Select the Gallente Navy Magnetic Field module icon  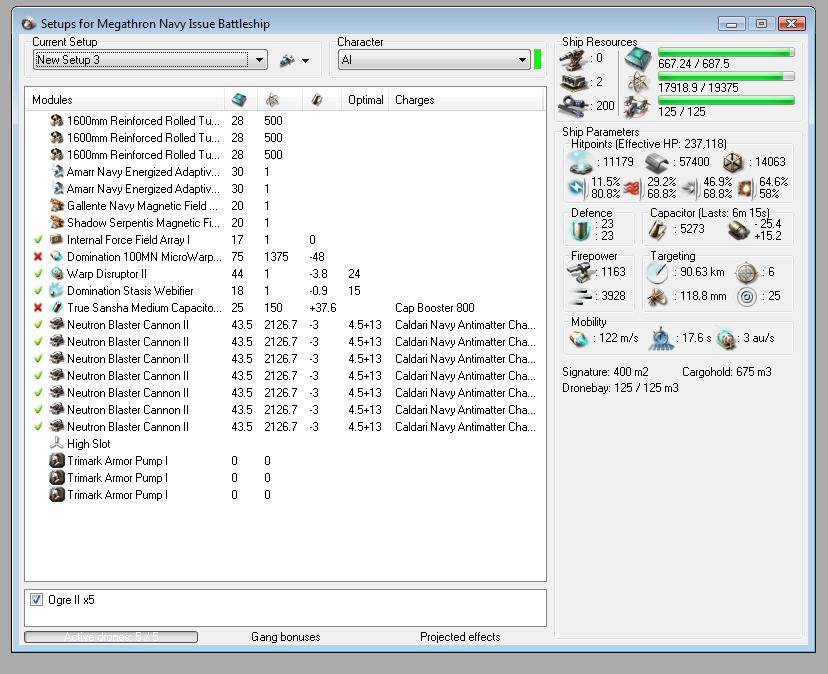(57, 205)
